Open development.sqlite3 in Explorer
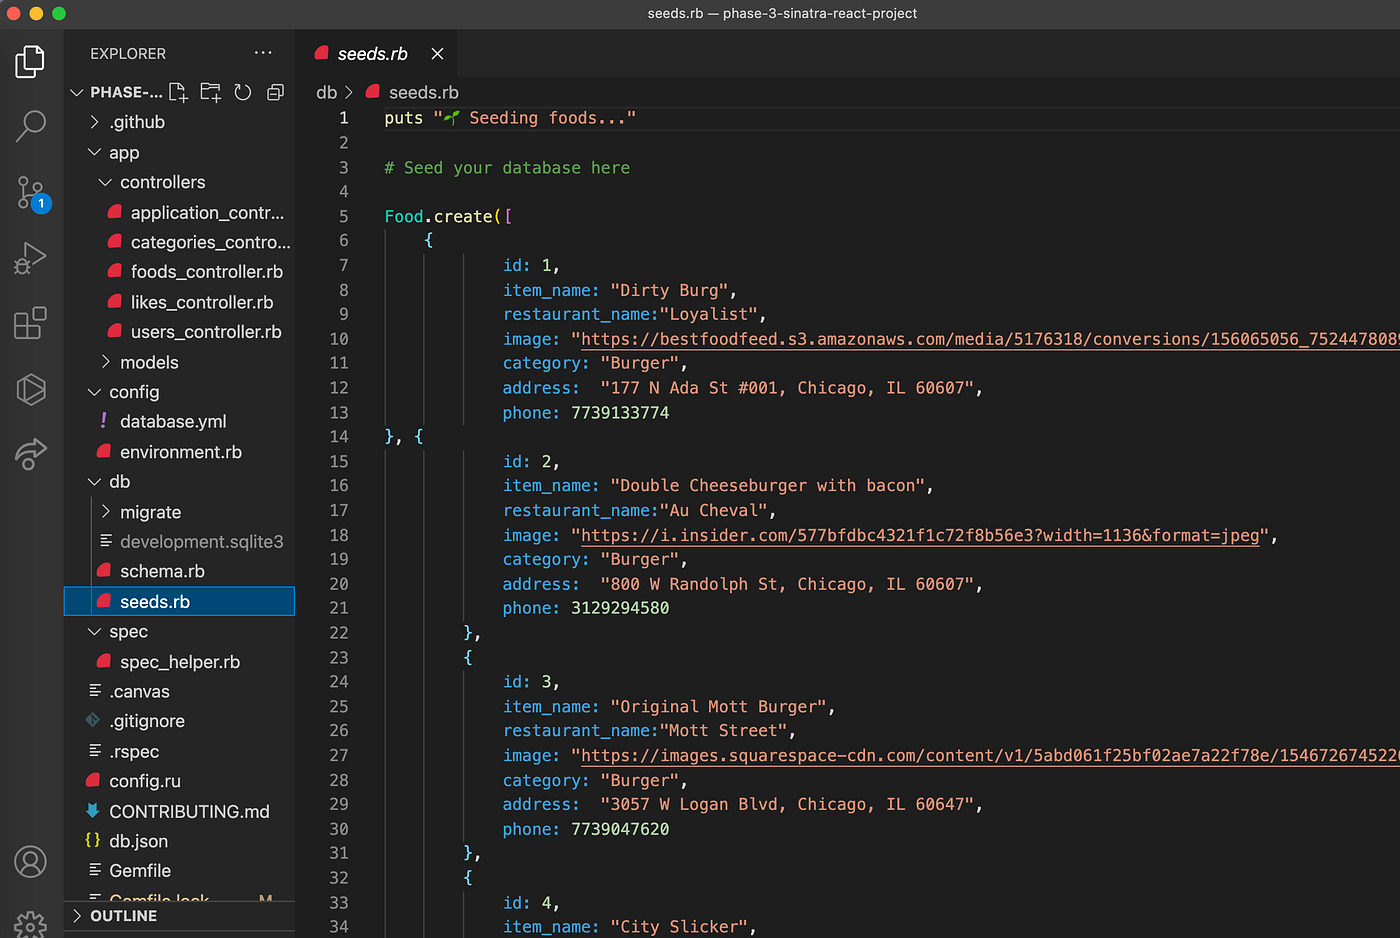 click(179, 542)
